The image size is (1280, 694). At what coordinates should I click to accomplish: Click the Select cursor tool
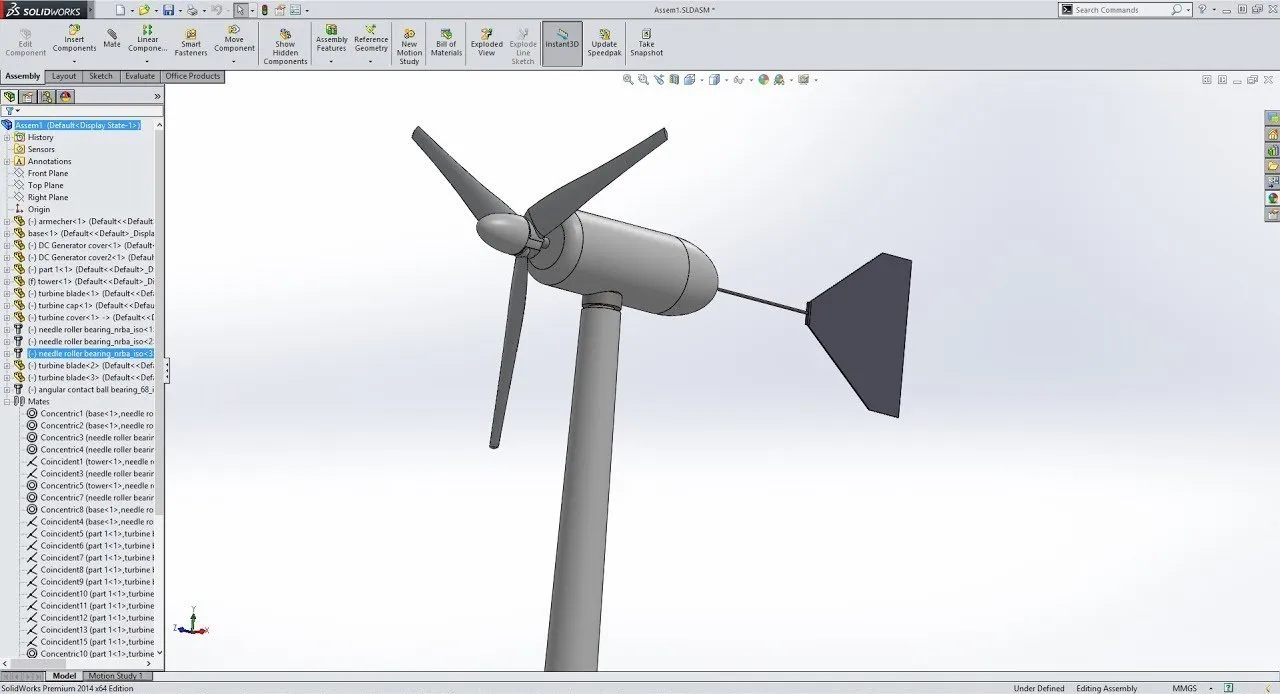240,10
